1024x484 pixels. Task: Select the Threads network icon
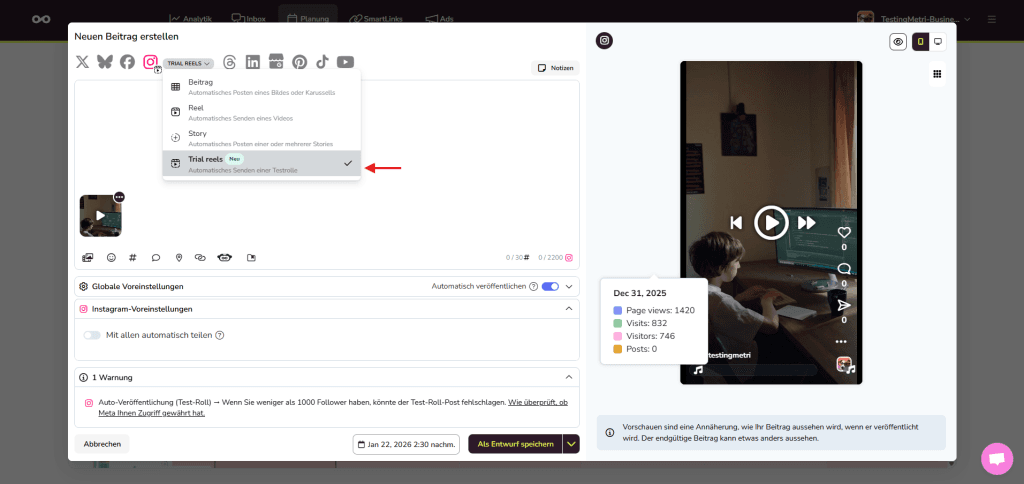coord(229,62)
